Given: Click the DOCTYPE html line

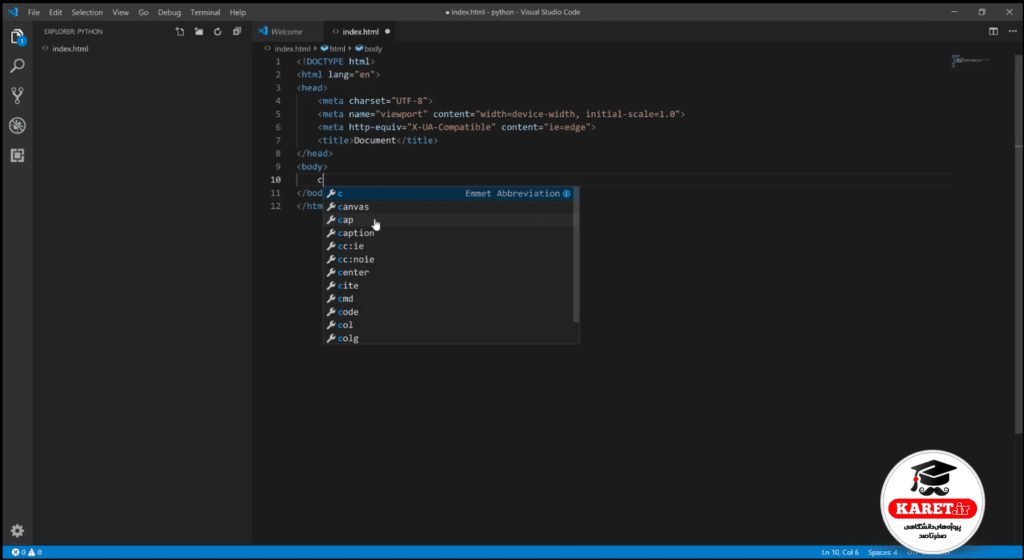Looking at the screenshot, I should 336,61.
